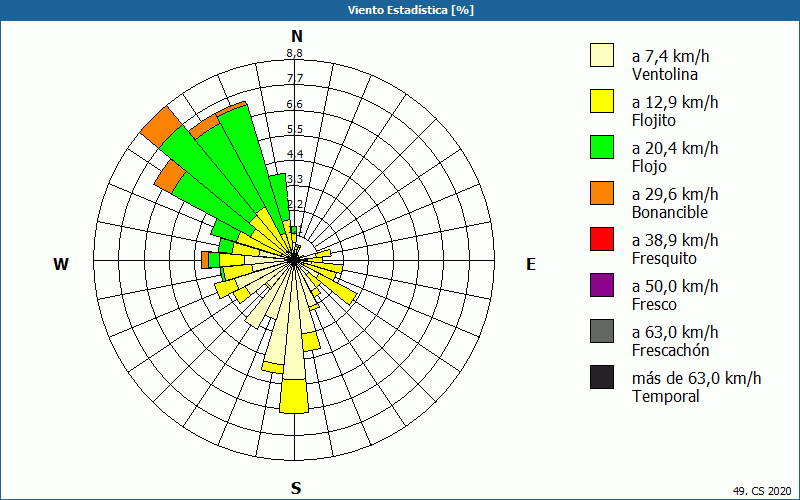
Task: Click the 'Flojo' legend label
Action: (649, 166)
